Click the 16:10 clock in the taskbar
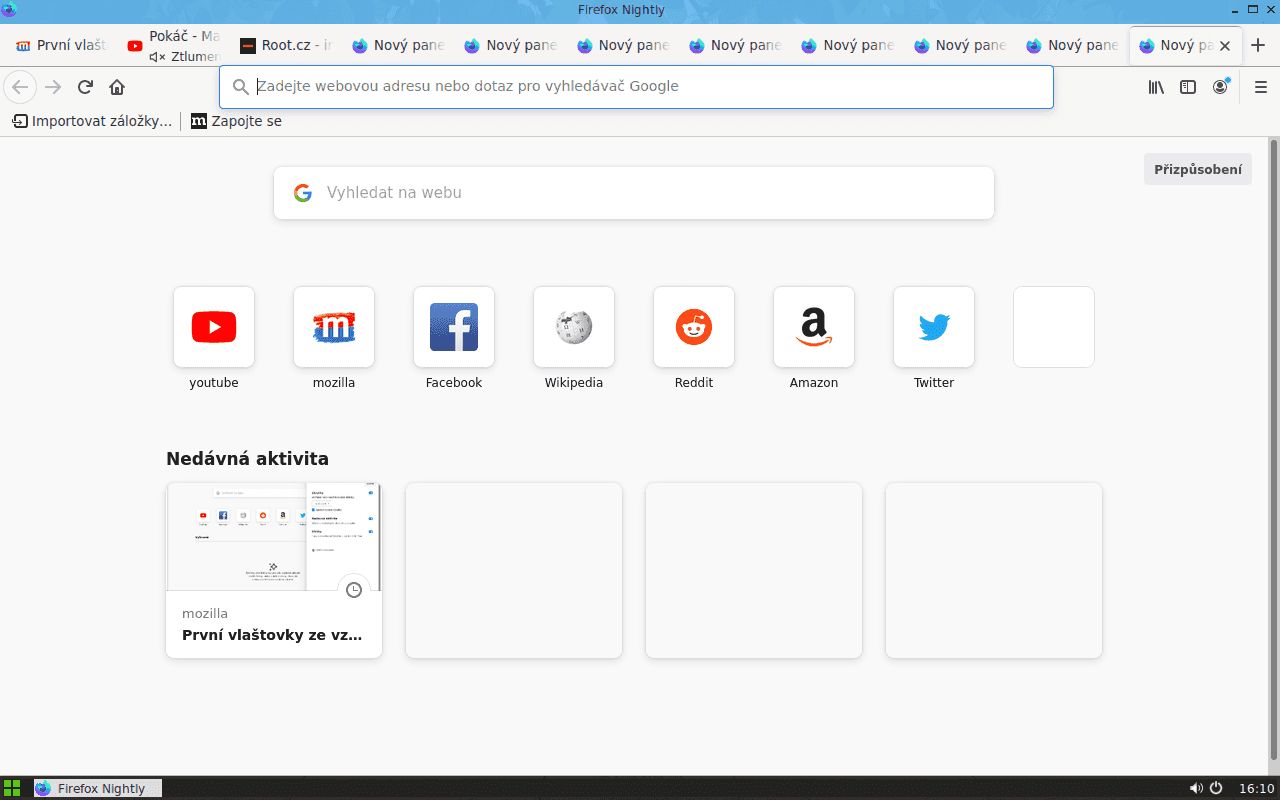The image size is (1280, 800). (x=1256, y=788)
